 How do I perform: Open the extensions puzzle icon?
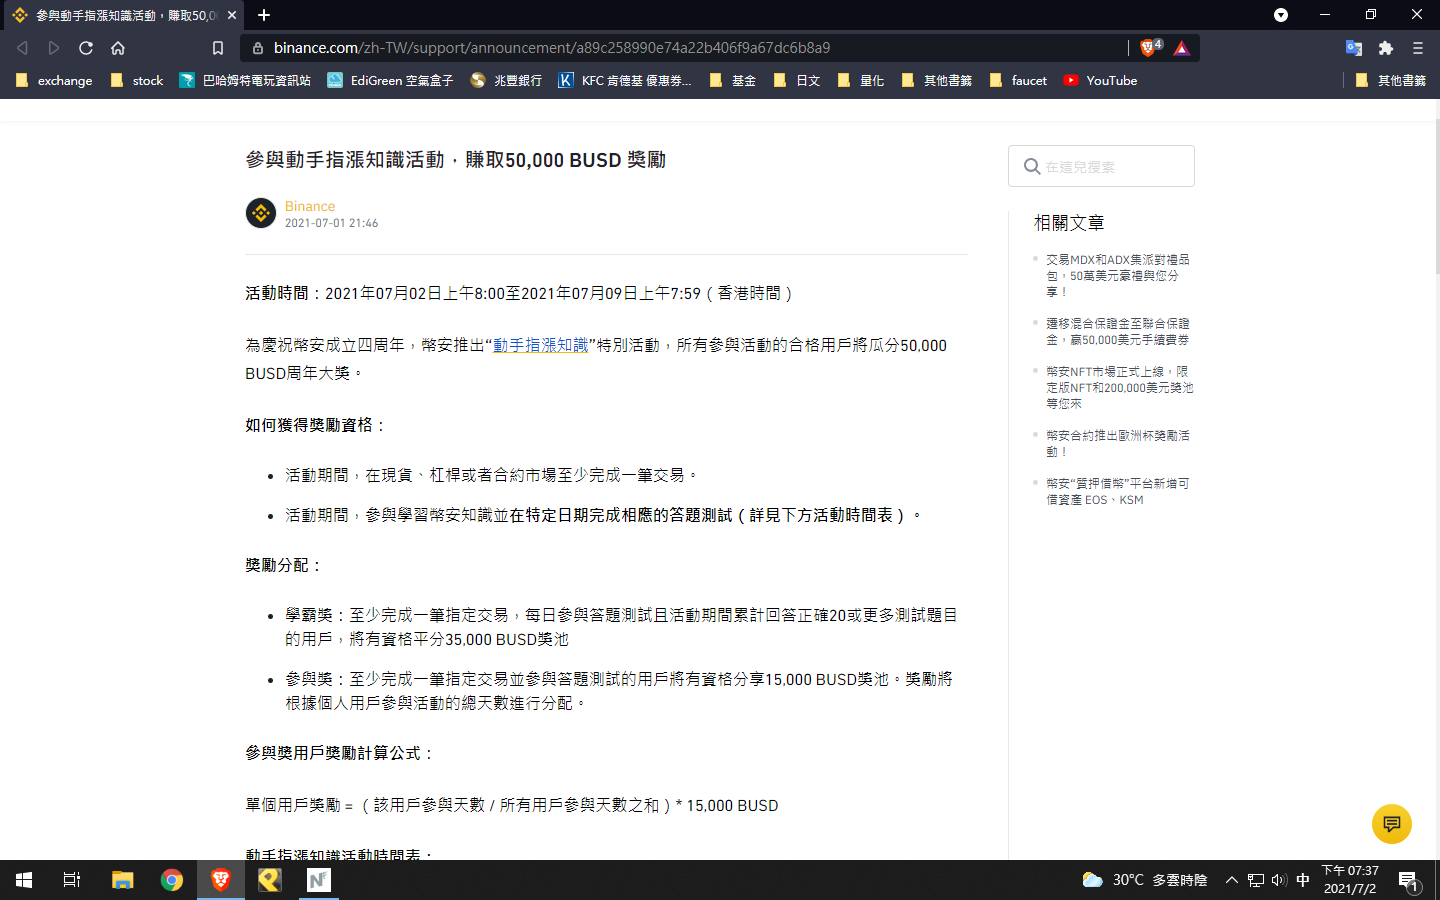1386,48
